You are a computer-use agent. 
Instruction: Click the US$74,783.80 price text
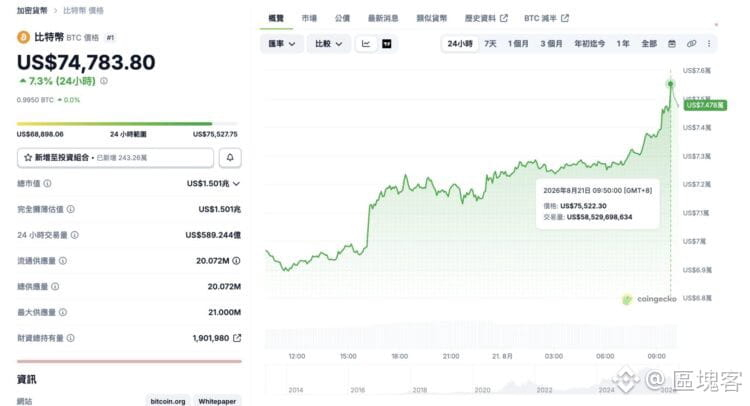coord(86,62)
